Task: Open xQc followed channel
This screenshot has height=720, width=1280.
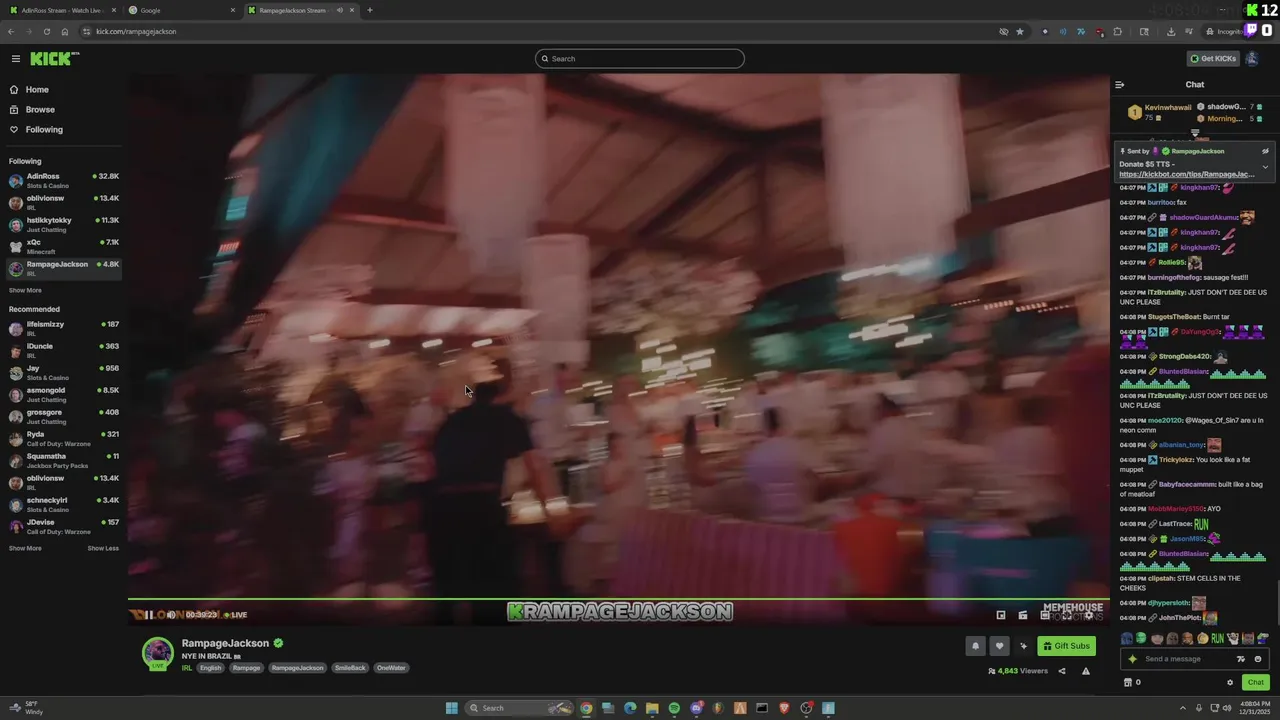Action: click(x=64, y=246)
